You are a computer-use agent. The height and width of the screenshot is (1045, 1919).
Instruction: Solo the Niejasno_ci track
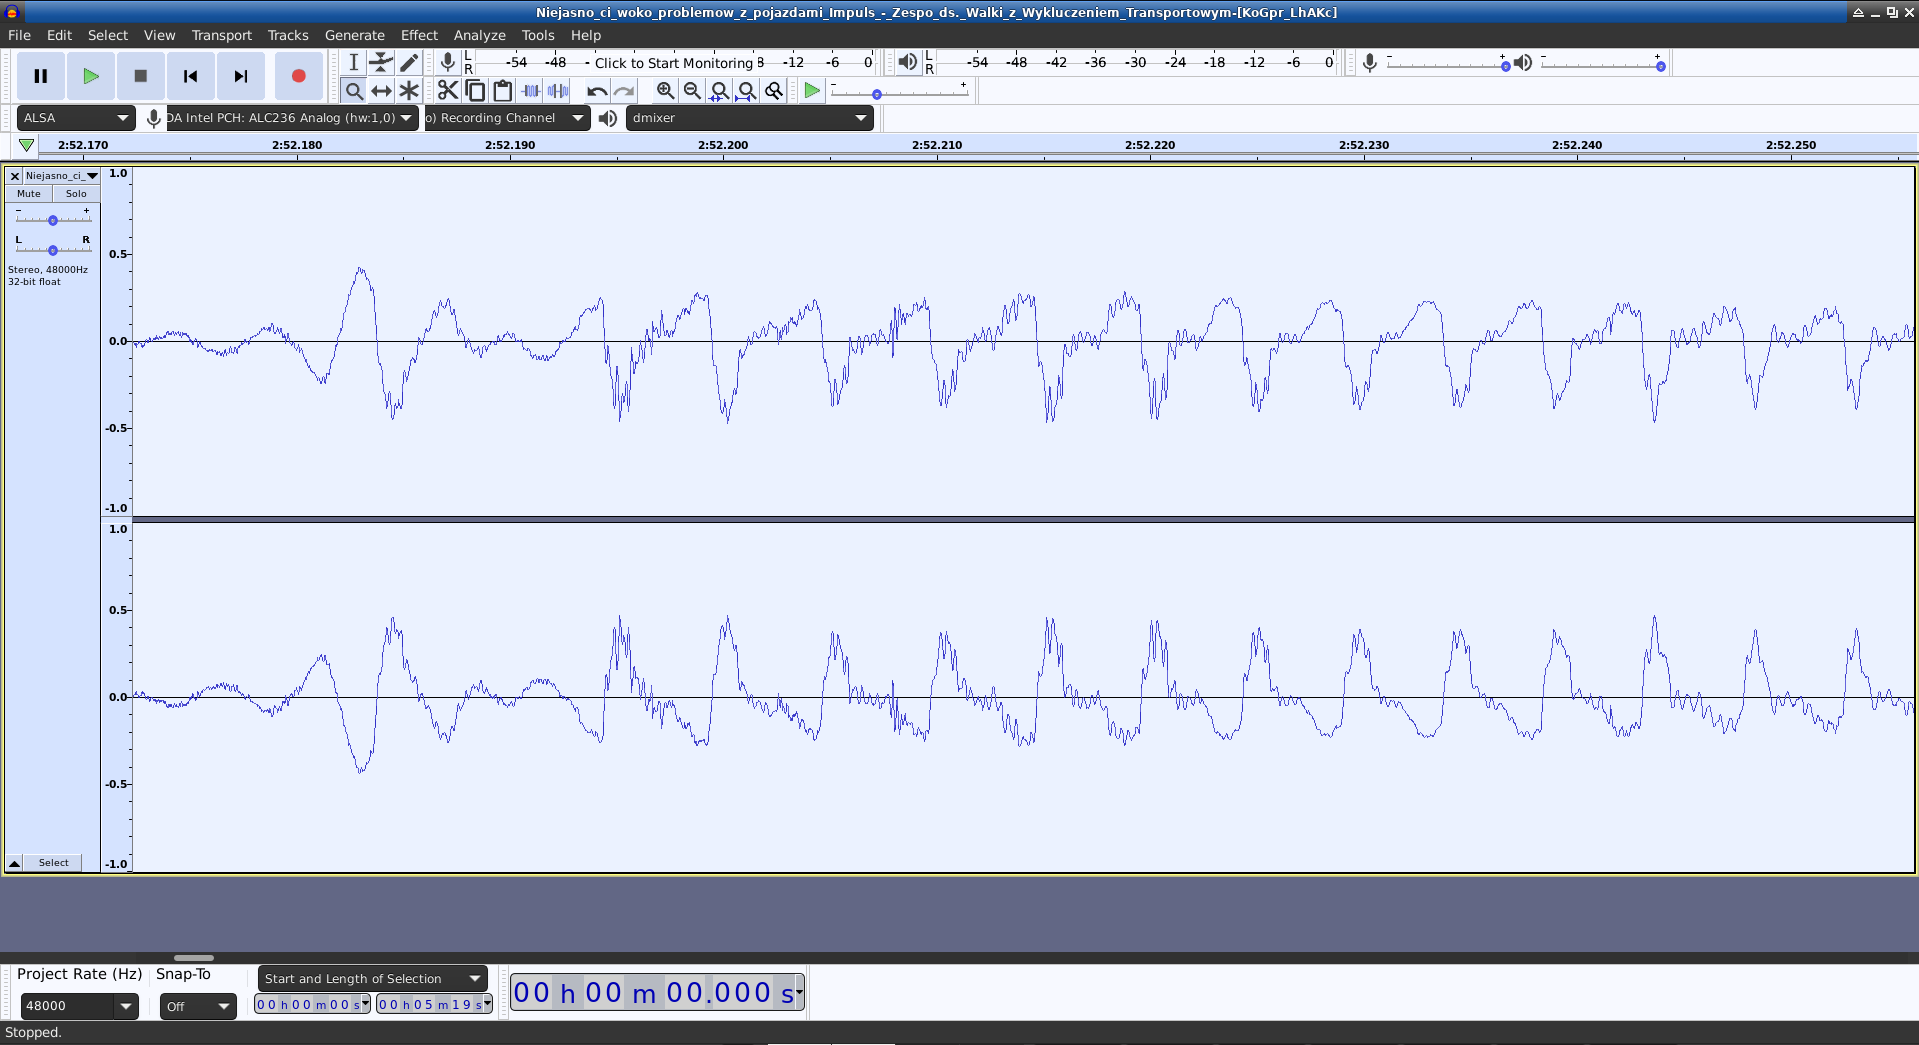click(x=76, y=194)
